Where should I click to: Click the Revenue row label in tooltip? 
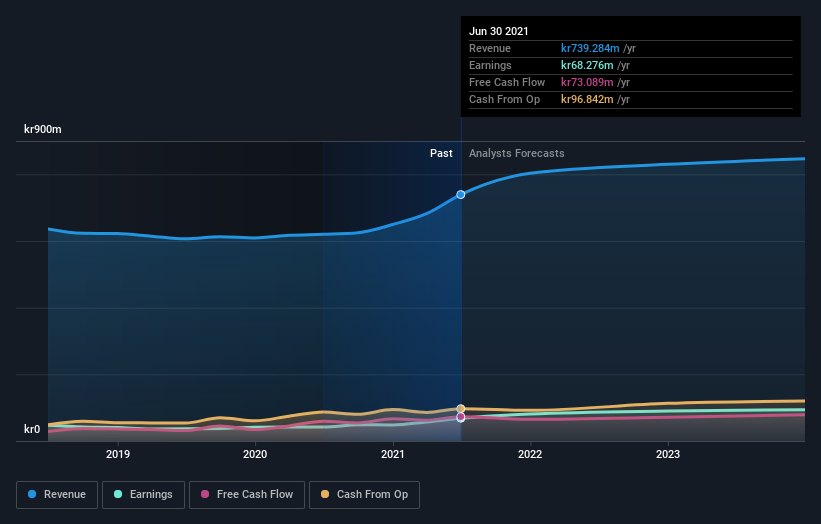point(490,48)
